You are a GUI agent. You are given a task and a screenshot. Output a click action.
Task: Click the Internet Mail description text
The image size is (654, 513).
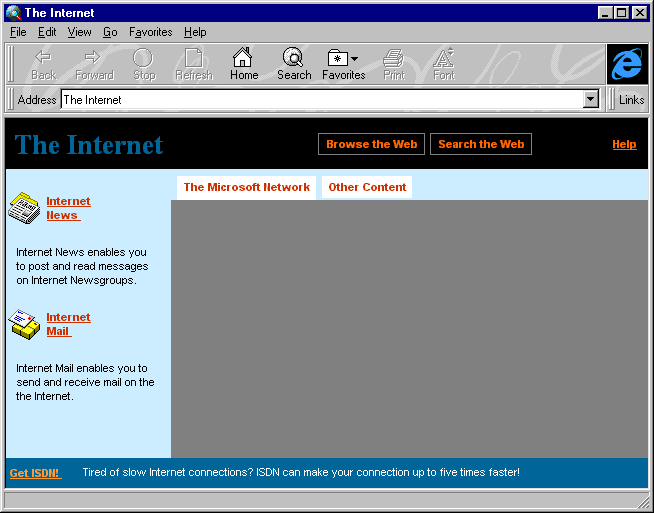pos(85,382)
